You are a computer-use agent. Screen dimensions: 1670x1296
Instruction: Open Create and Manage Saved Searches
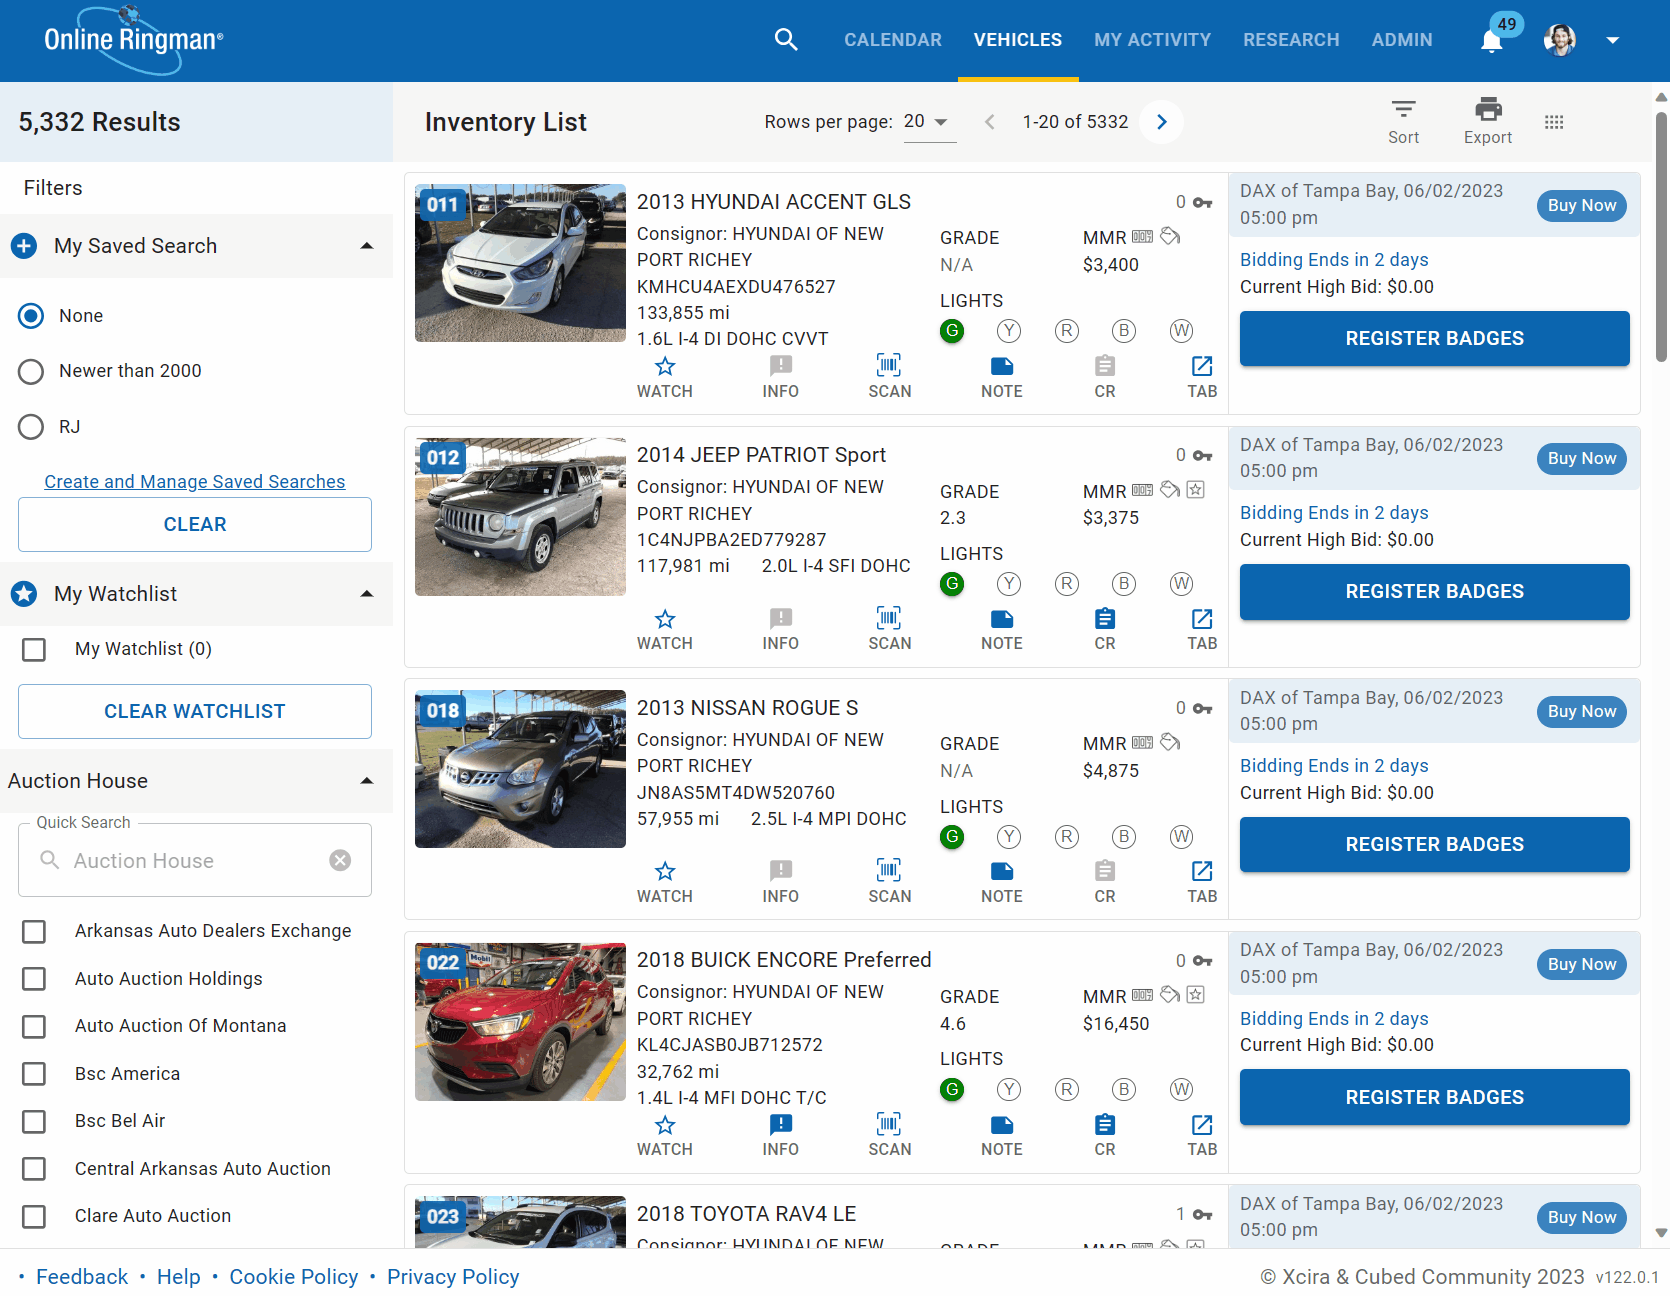click(195, 482)
